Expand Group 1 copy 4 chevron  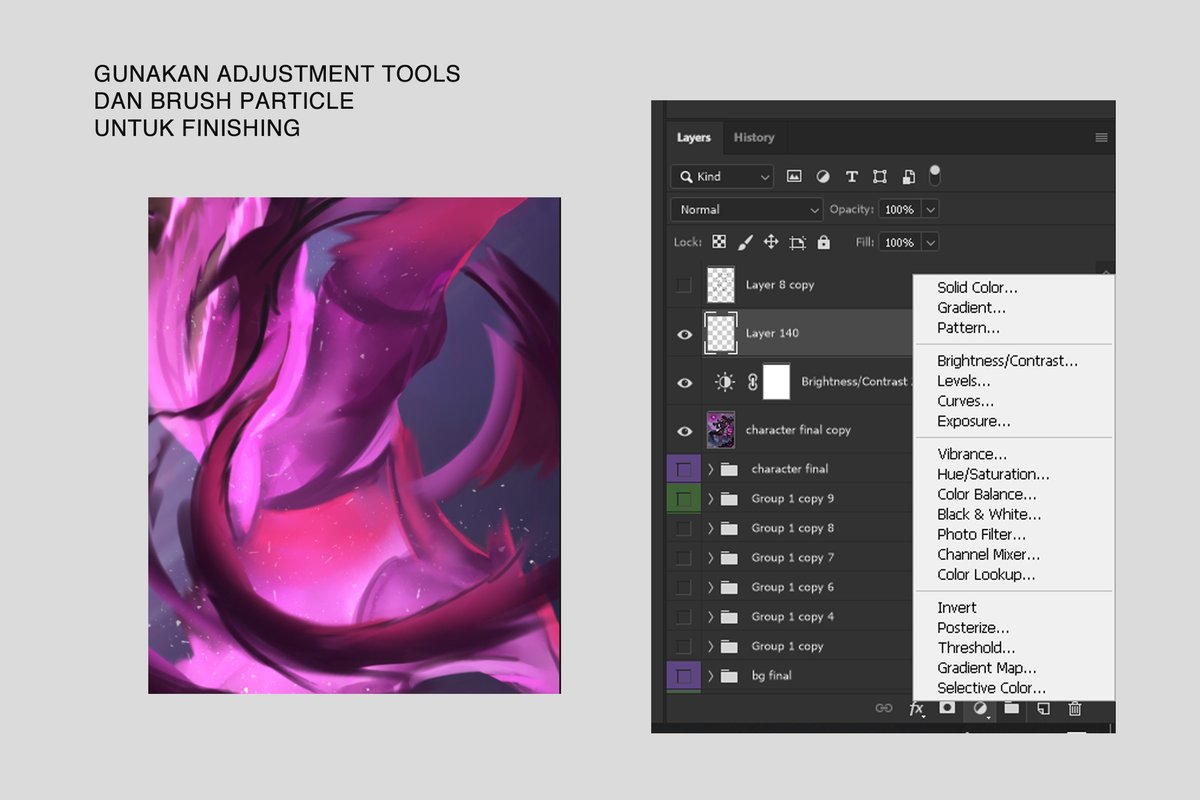click(x=711, y=617)
